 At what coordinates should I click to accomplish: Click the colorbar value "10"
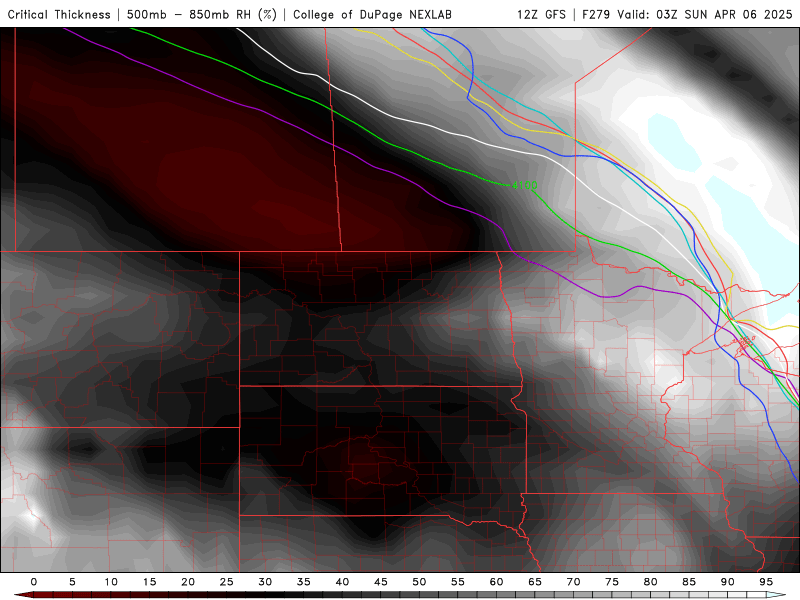click(x=111, y=582)
